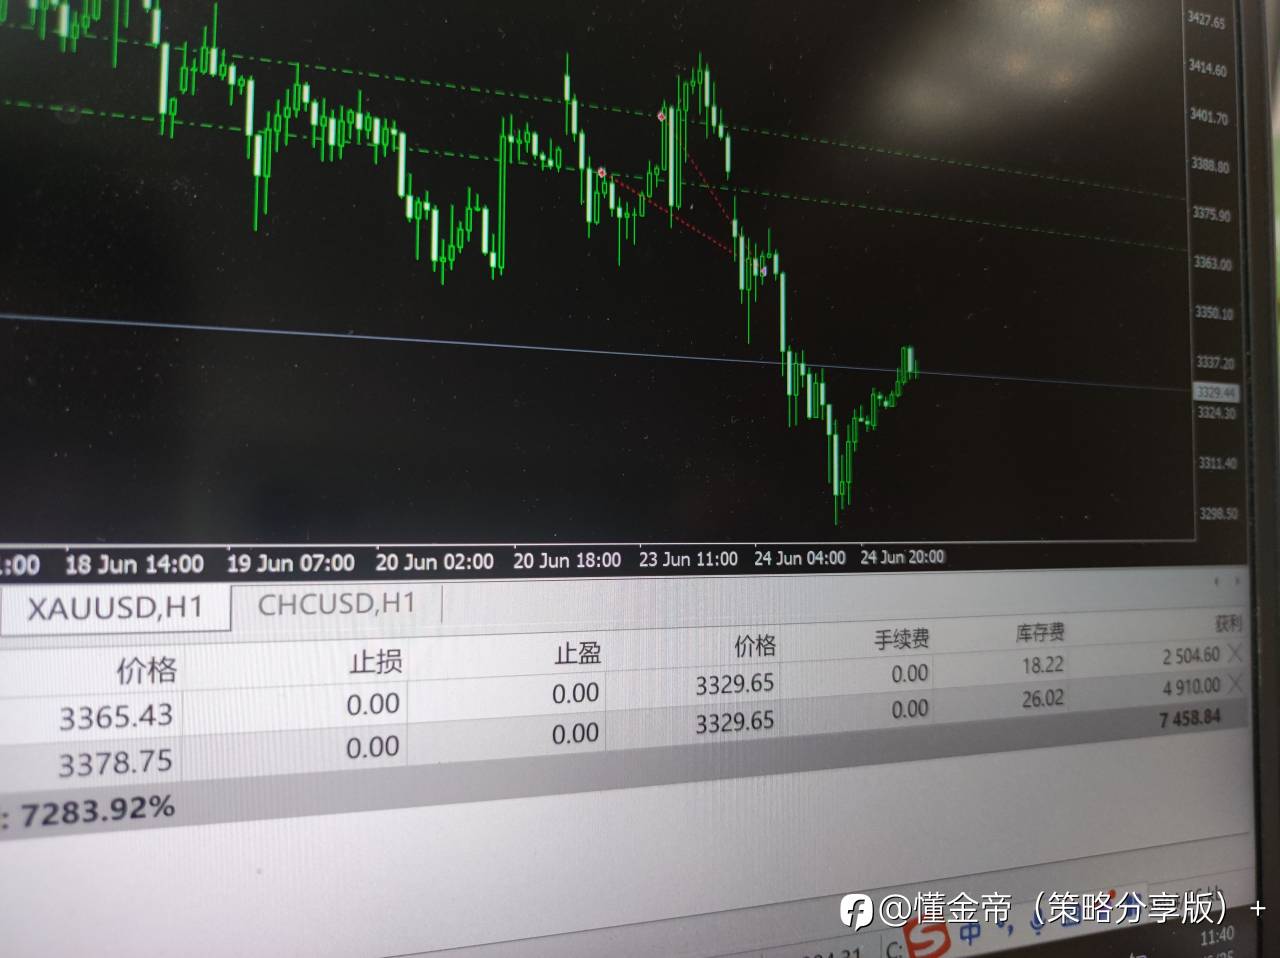This screenshot has height=958, width=1280.
Task: Sort by the 止损 column header
Action: coord(375,662)
